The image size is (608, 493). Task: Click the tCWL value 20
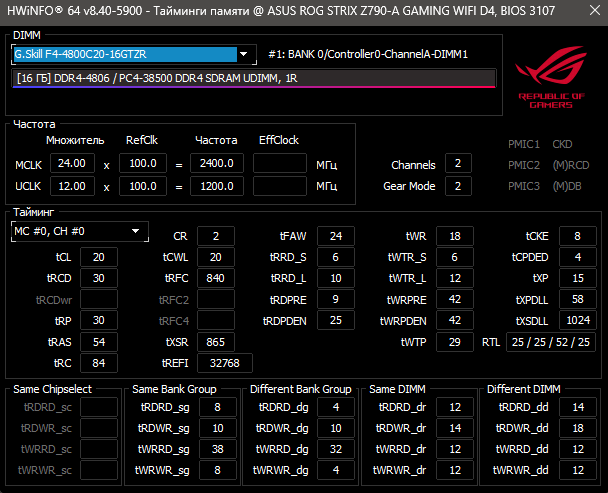point(216,257)
